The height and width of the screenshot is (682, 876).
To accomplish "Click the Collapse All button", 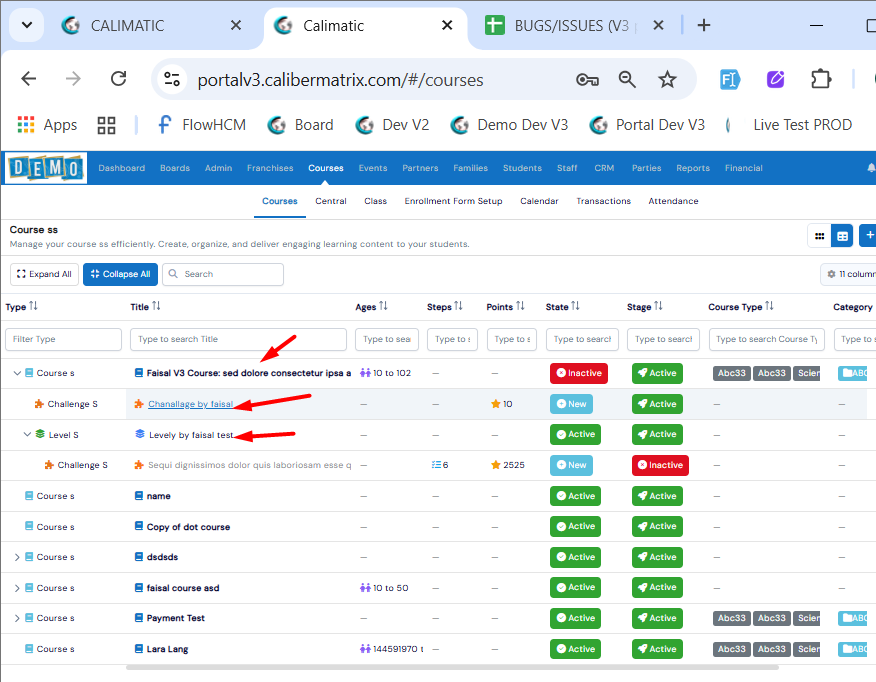I will (x=120, y=274).
